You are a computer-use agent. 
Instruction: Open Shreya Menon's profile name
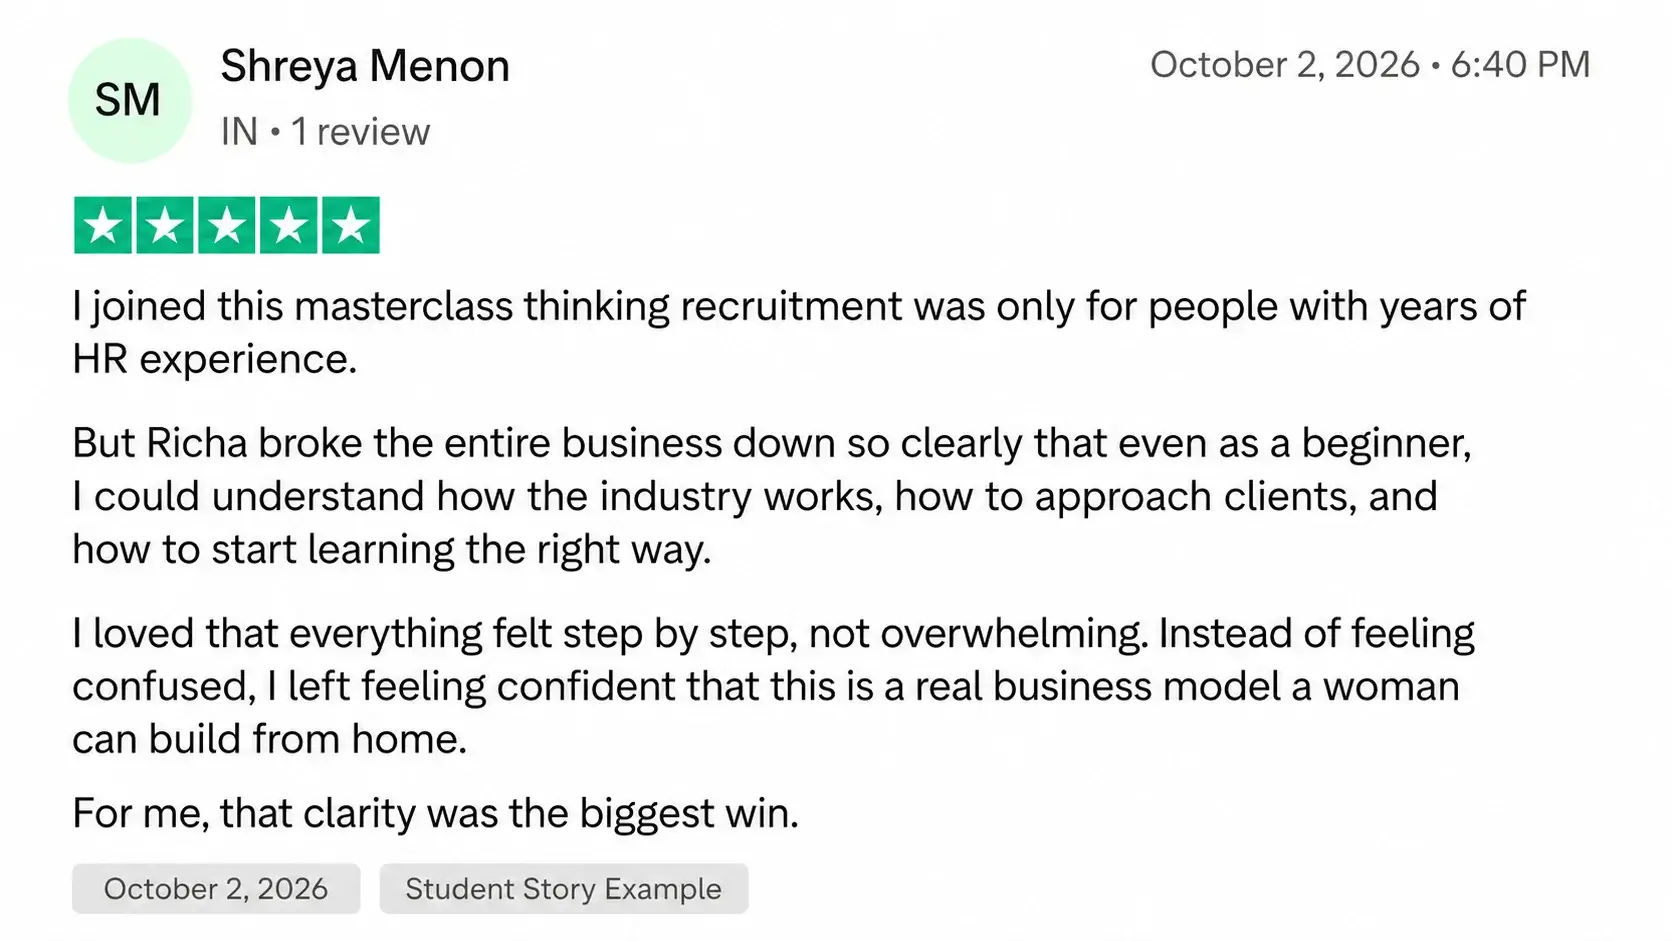coord(365,66)
